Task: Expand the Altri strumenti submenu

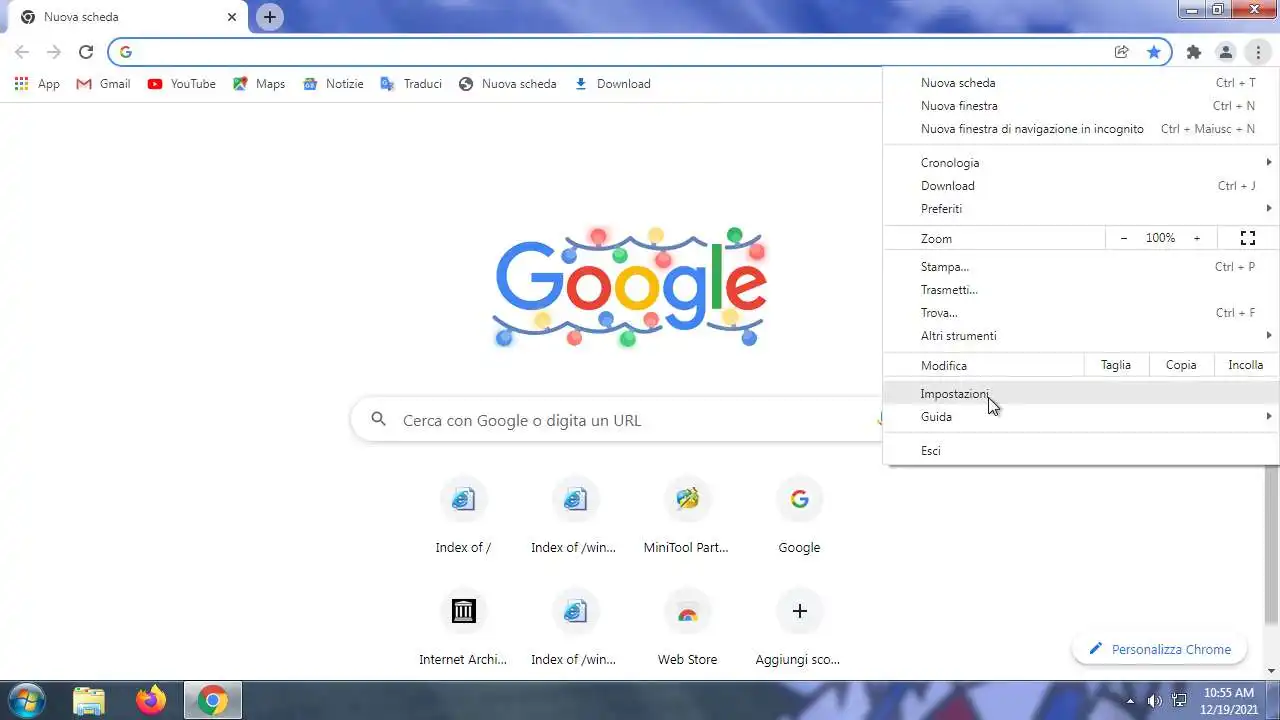Action: tap(1081, 336)
